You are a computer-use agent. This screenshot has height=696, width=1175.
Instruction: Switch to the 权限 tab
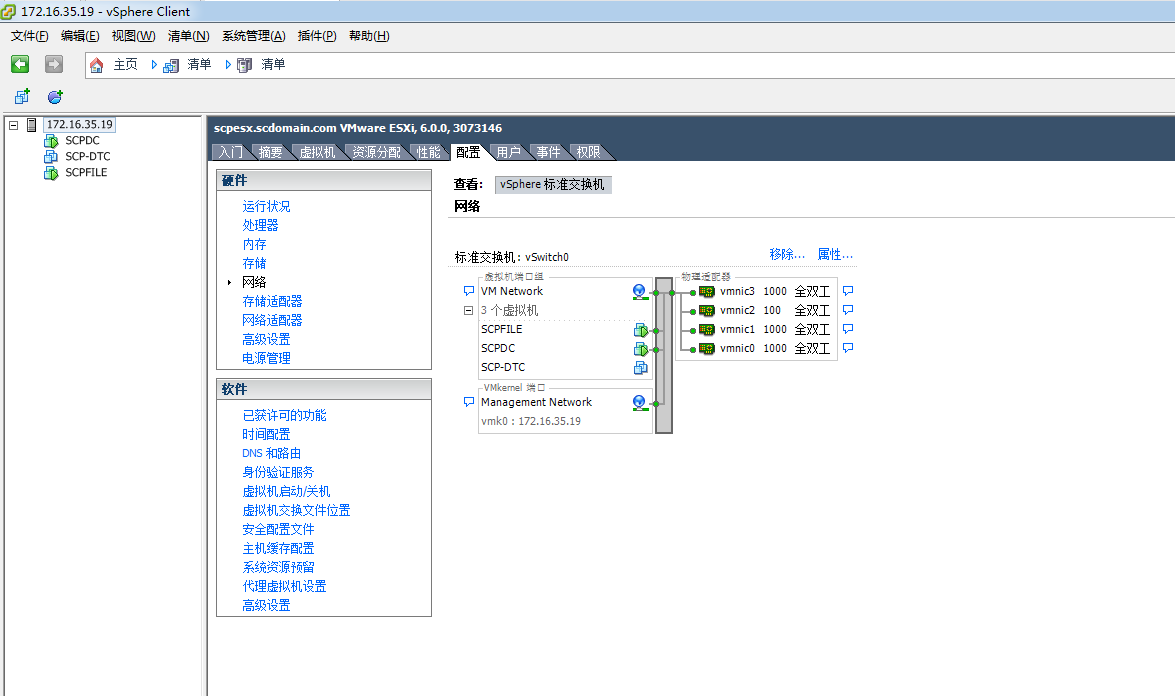point(588,152)
